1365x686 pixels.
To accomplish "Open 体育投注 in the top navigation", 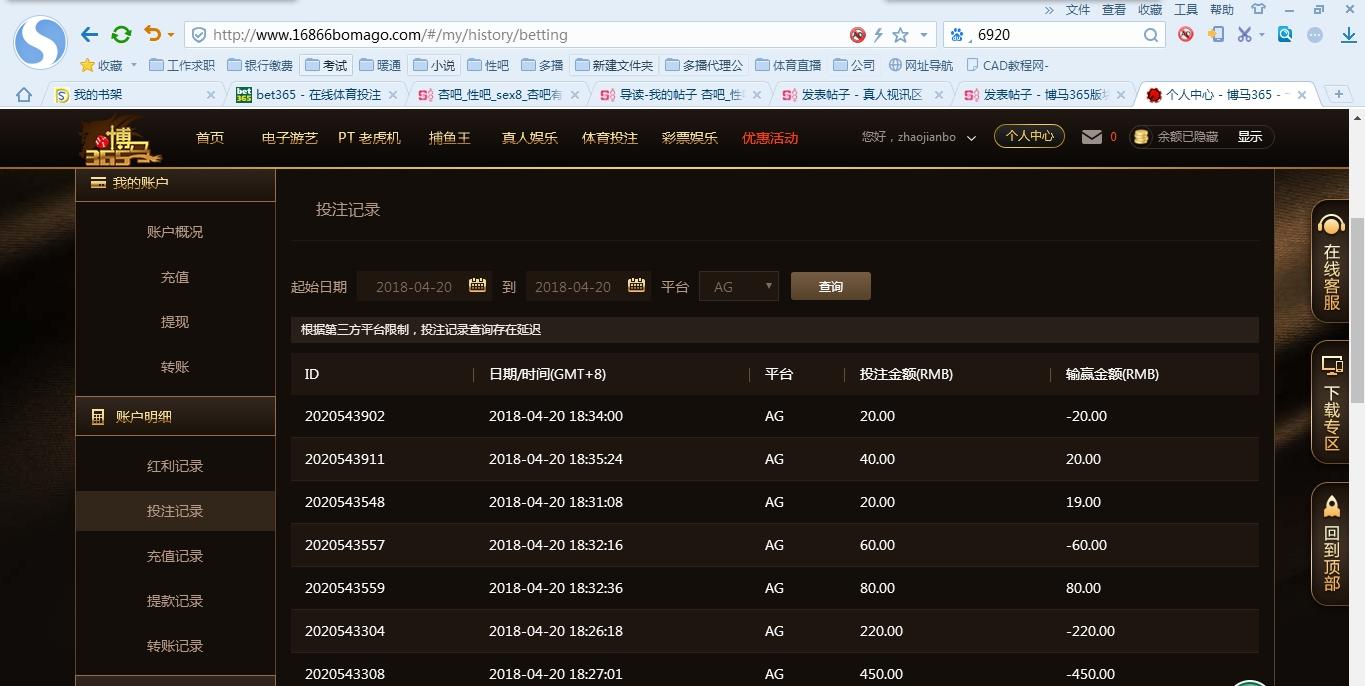I will (610, 138).
